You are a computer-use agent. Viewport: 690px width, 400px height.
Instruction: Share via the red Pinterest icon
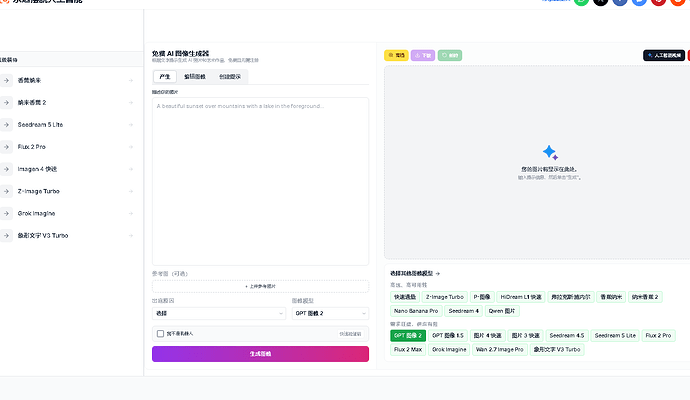[658, 1]
